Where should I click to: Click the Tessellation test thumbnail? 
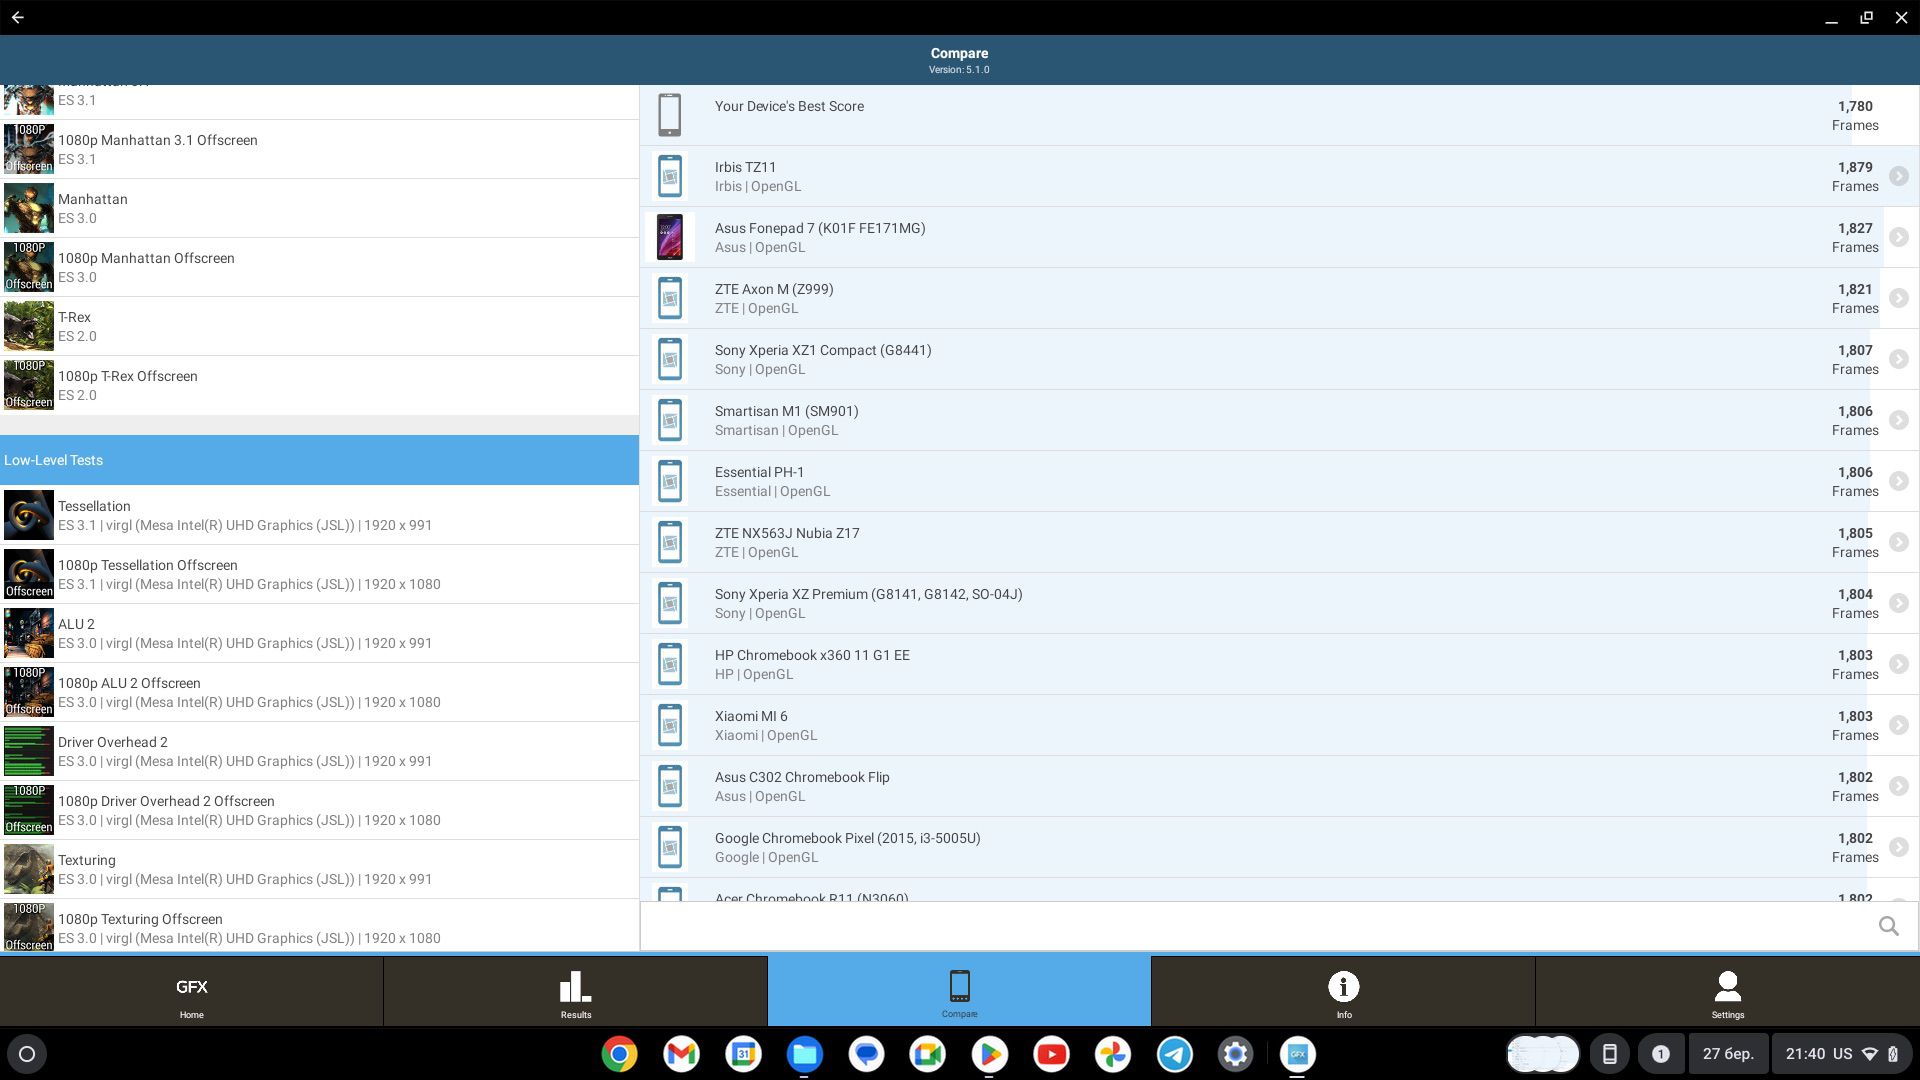(x=29, y=515)
